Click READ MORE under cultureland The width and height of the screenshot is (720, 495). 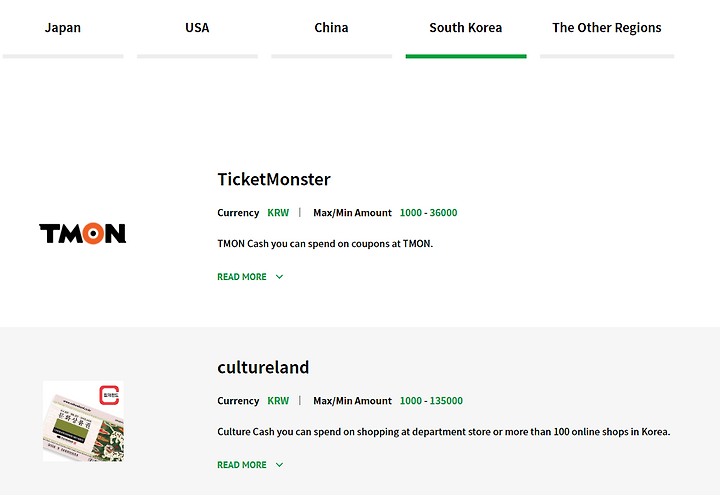(x=242, y=465)
